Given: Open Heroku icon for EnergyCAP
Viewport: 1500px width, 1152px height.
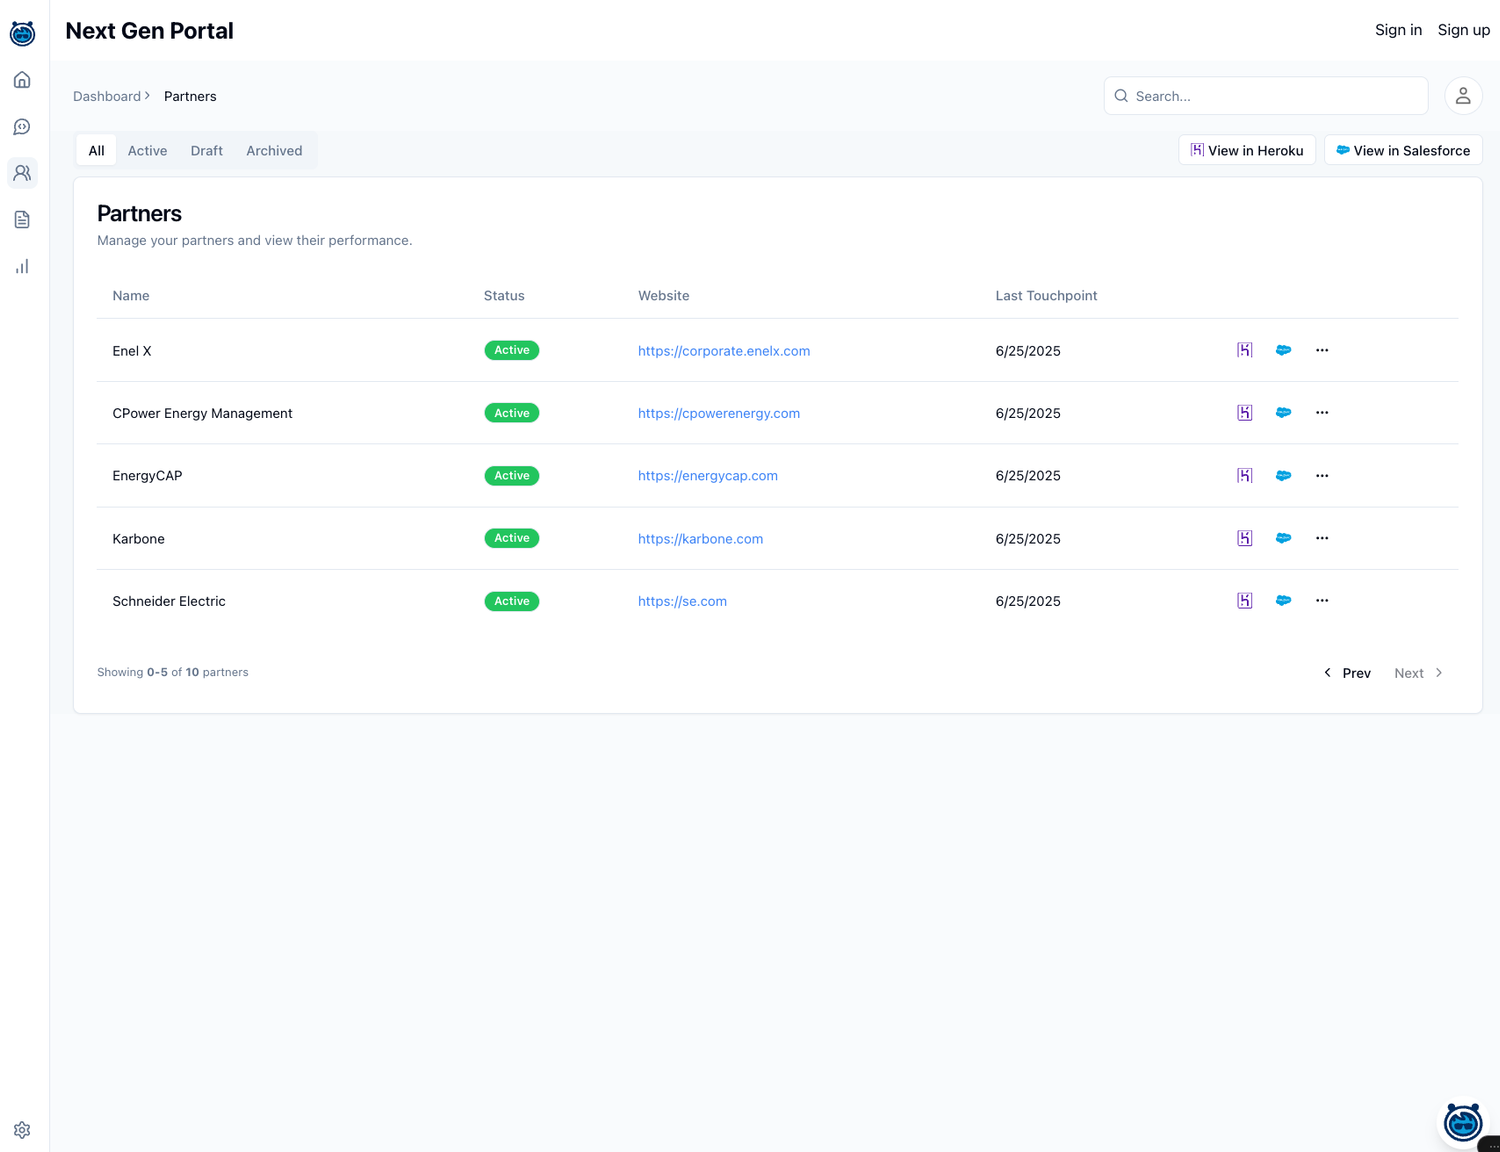Looking at the screenshot, I should [1245, 476].
